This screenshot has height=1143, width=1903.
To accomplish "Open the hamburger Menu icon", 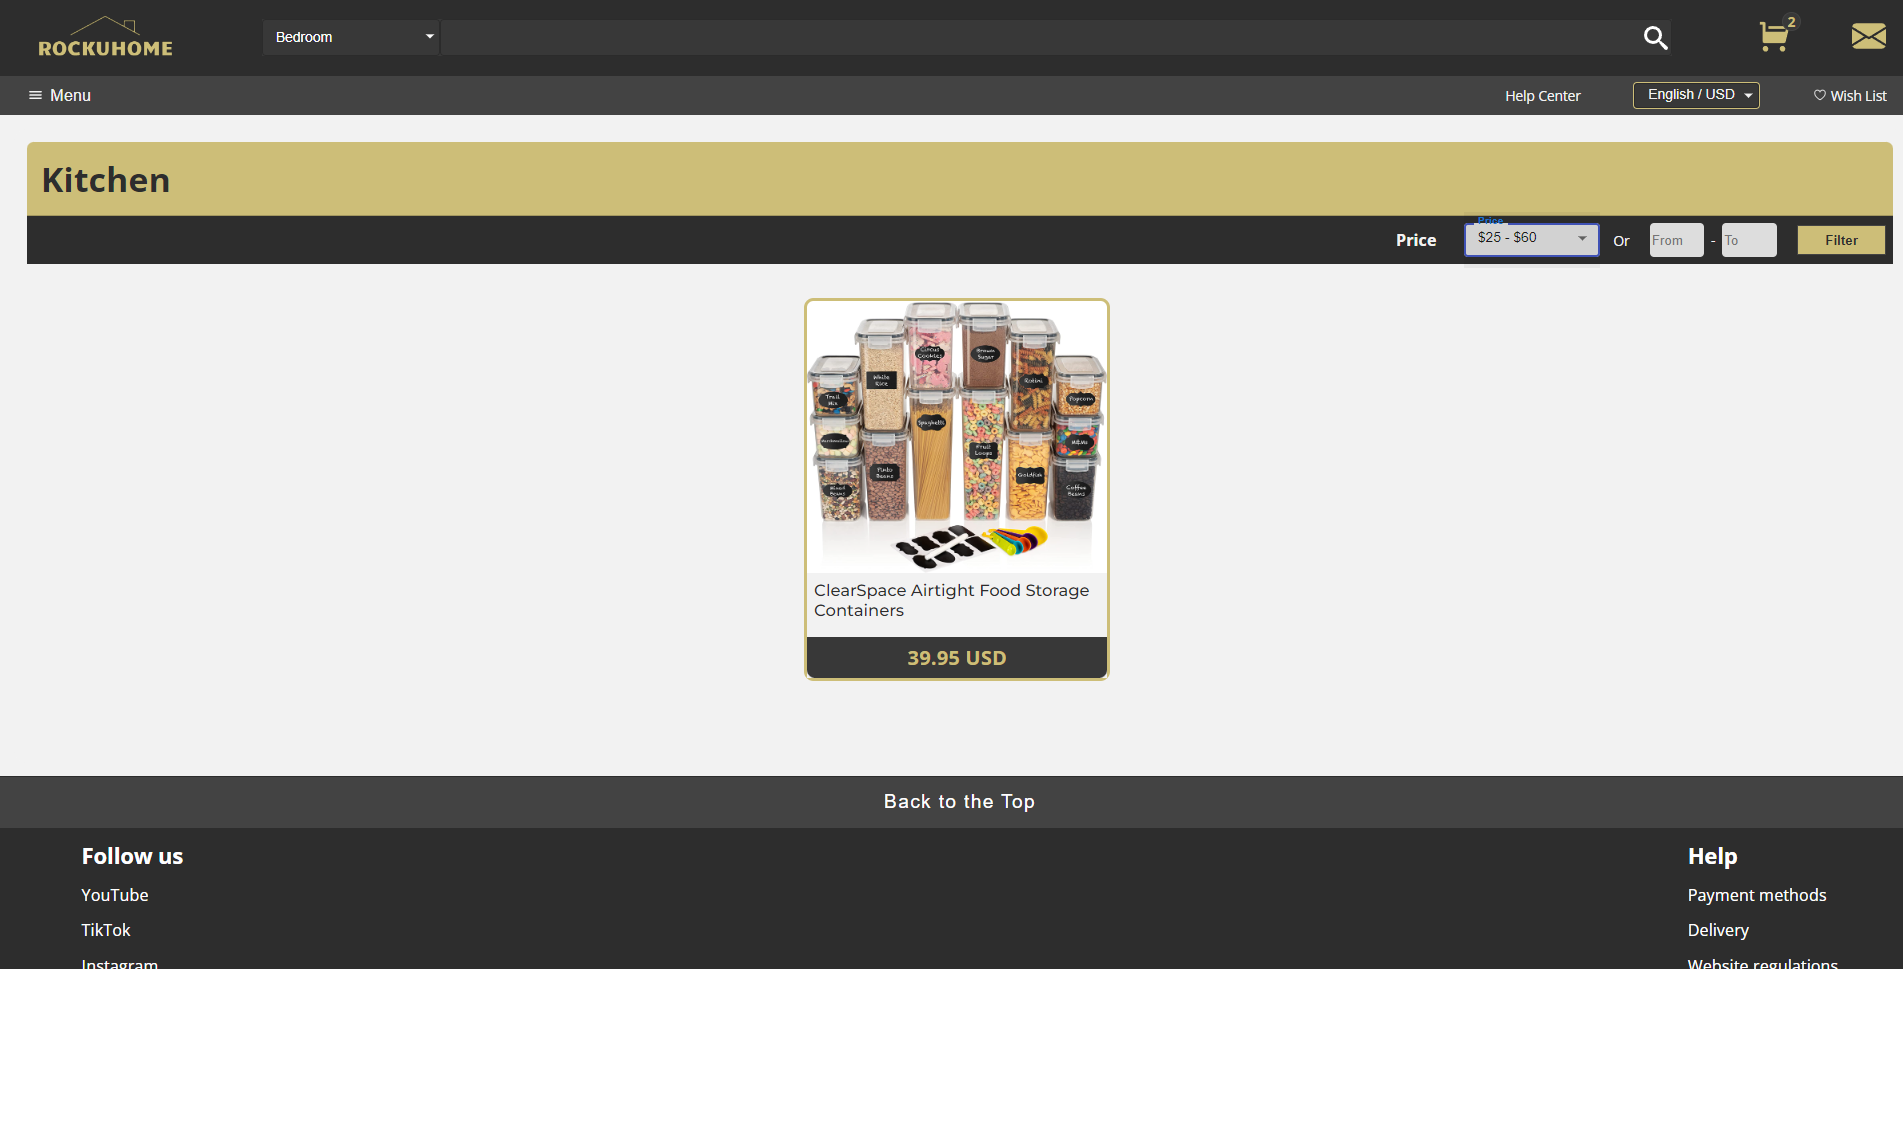I will [35, 95].
